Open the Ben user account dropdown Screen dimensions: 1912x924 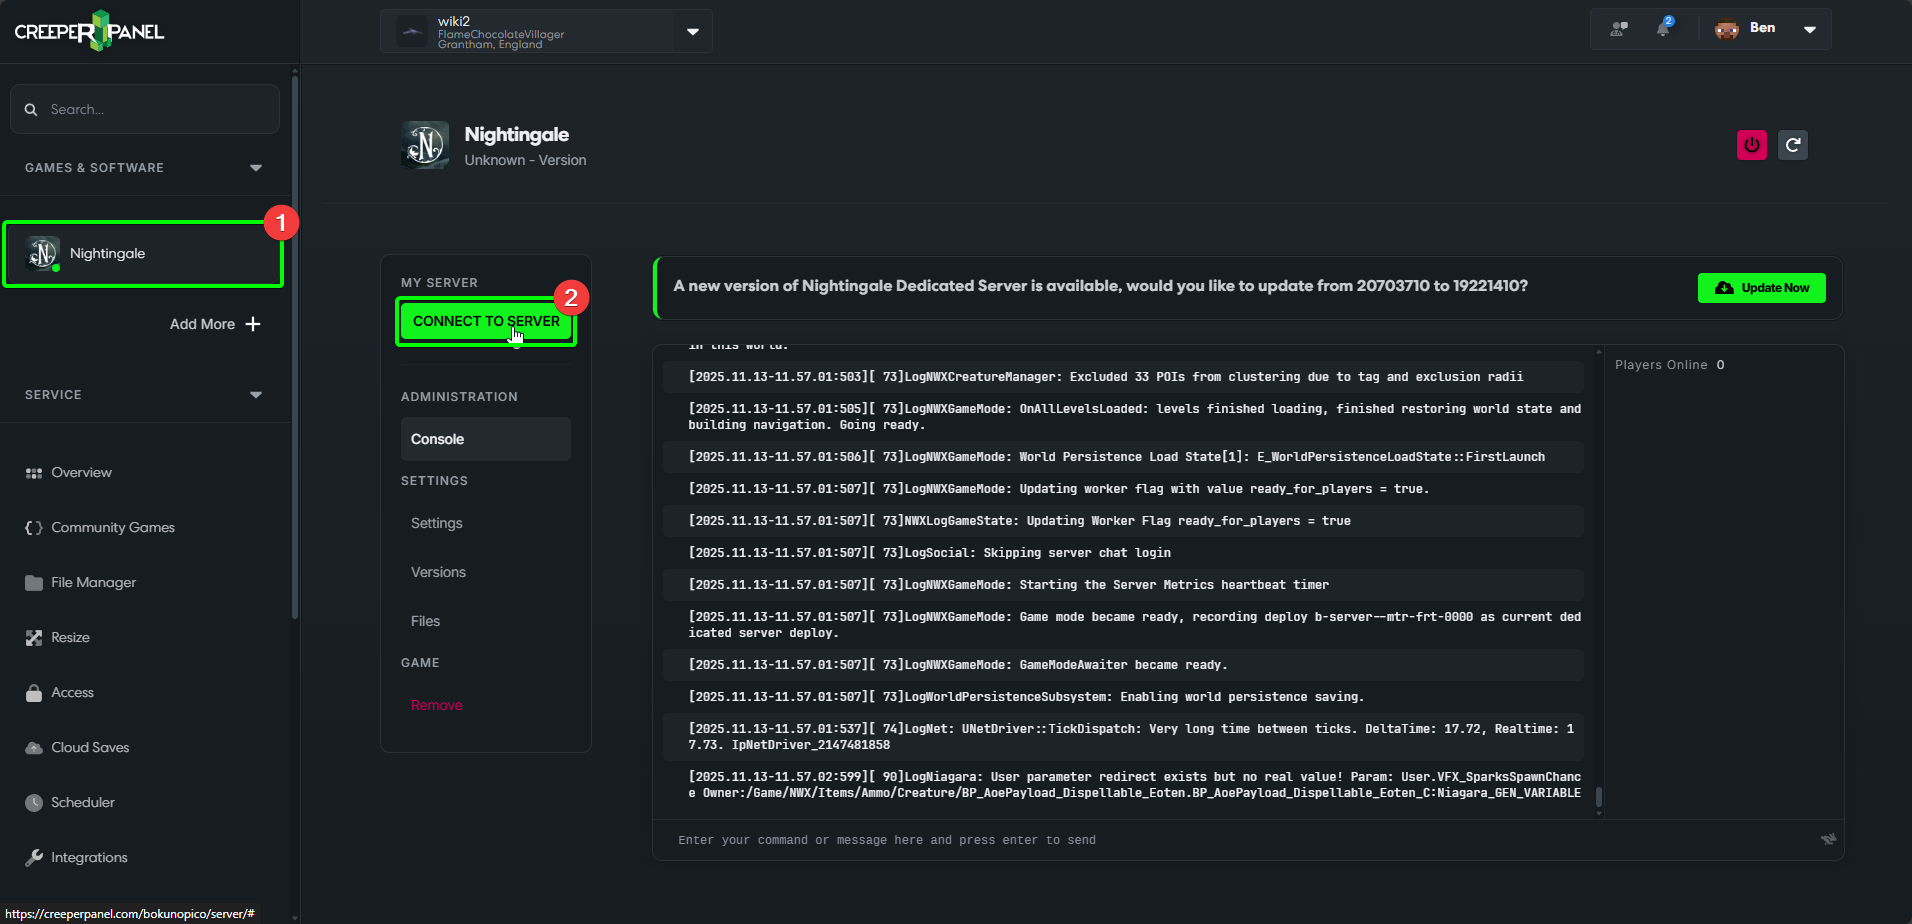[1809, 29]
